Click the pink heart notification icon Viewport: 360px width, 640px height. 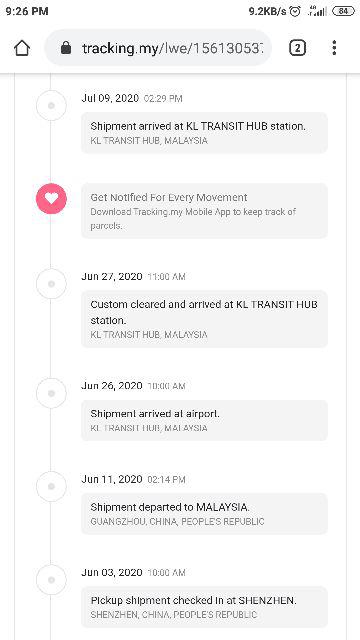51,198
